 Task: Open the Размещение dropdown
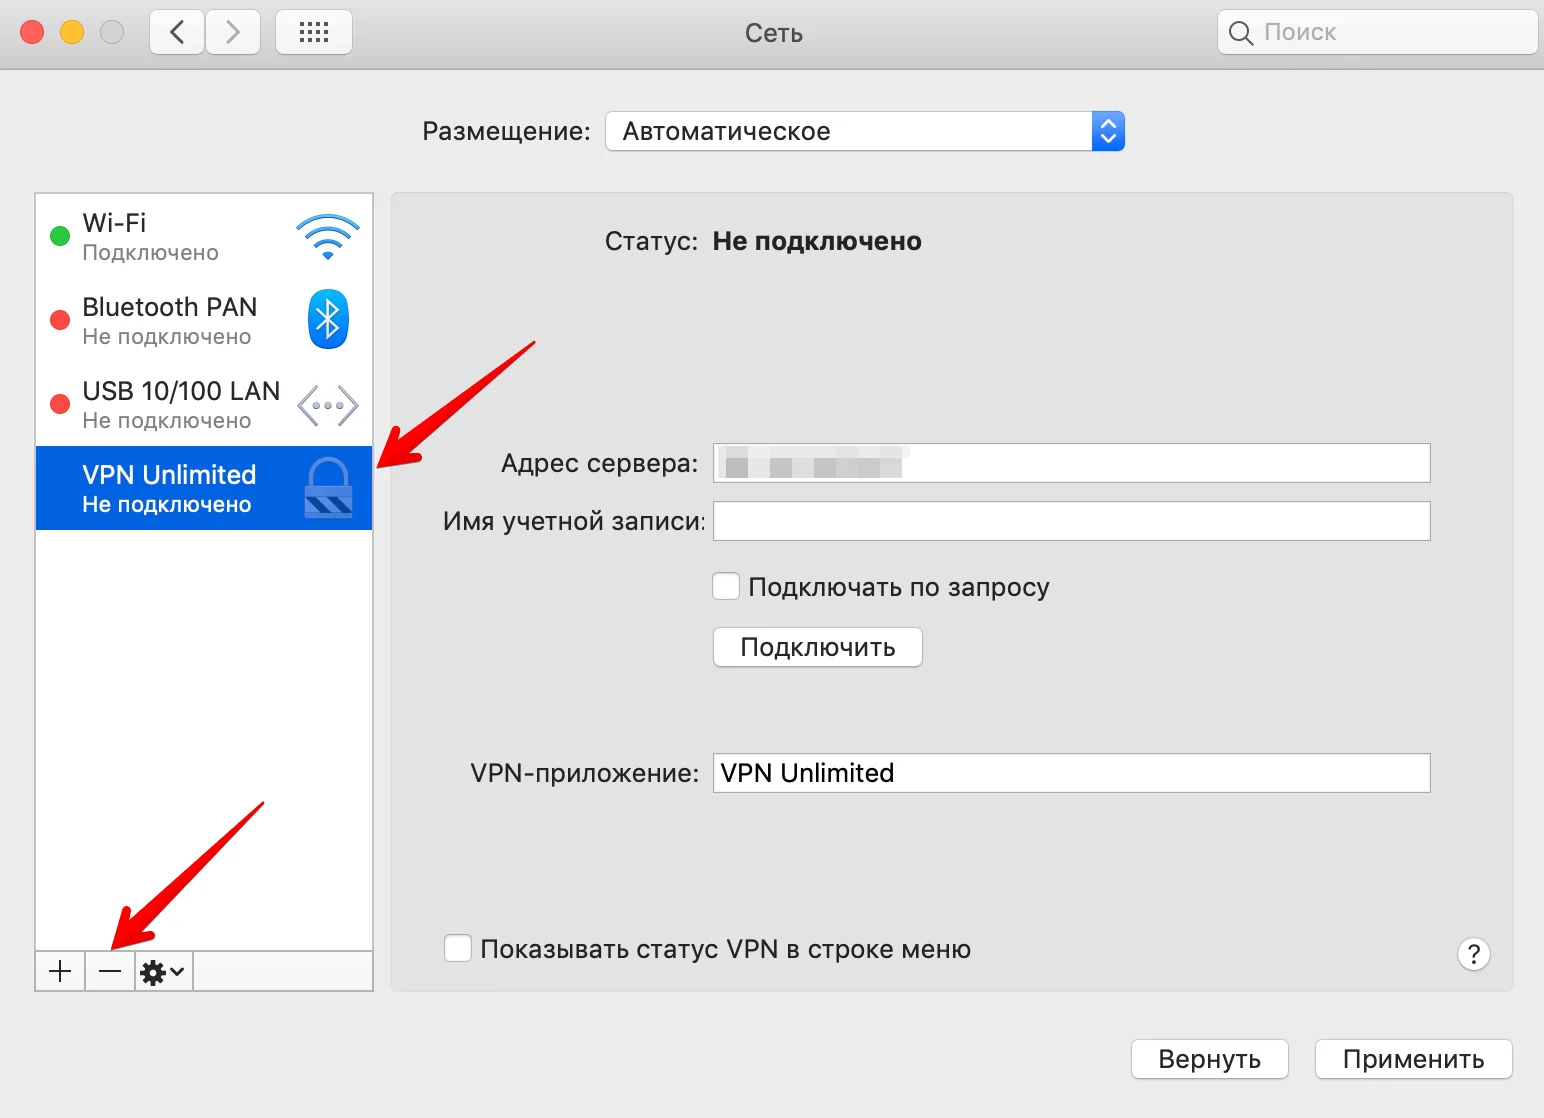pyautogui.click(x=865, y=131)
